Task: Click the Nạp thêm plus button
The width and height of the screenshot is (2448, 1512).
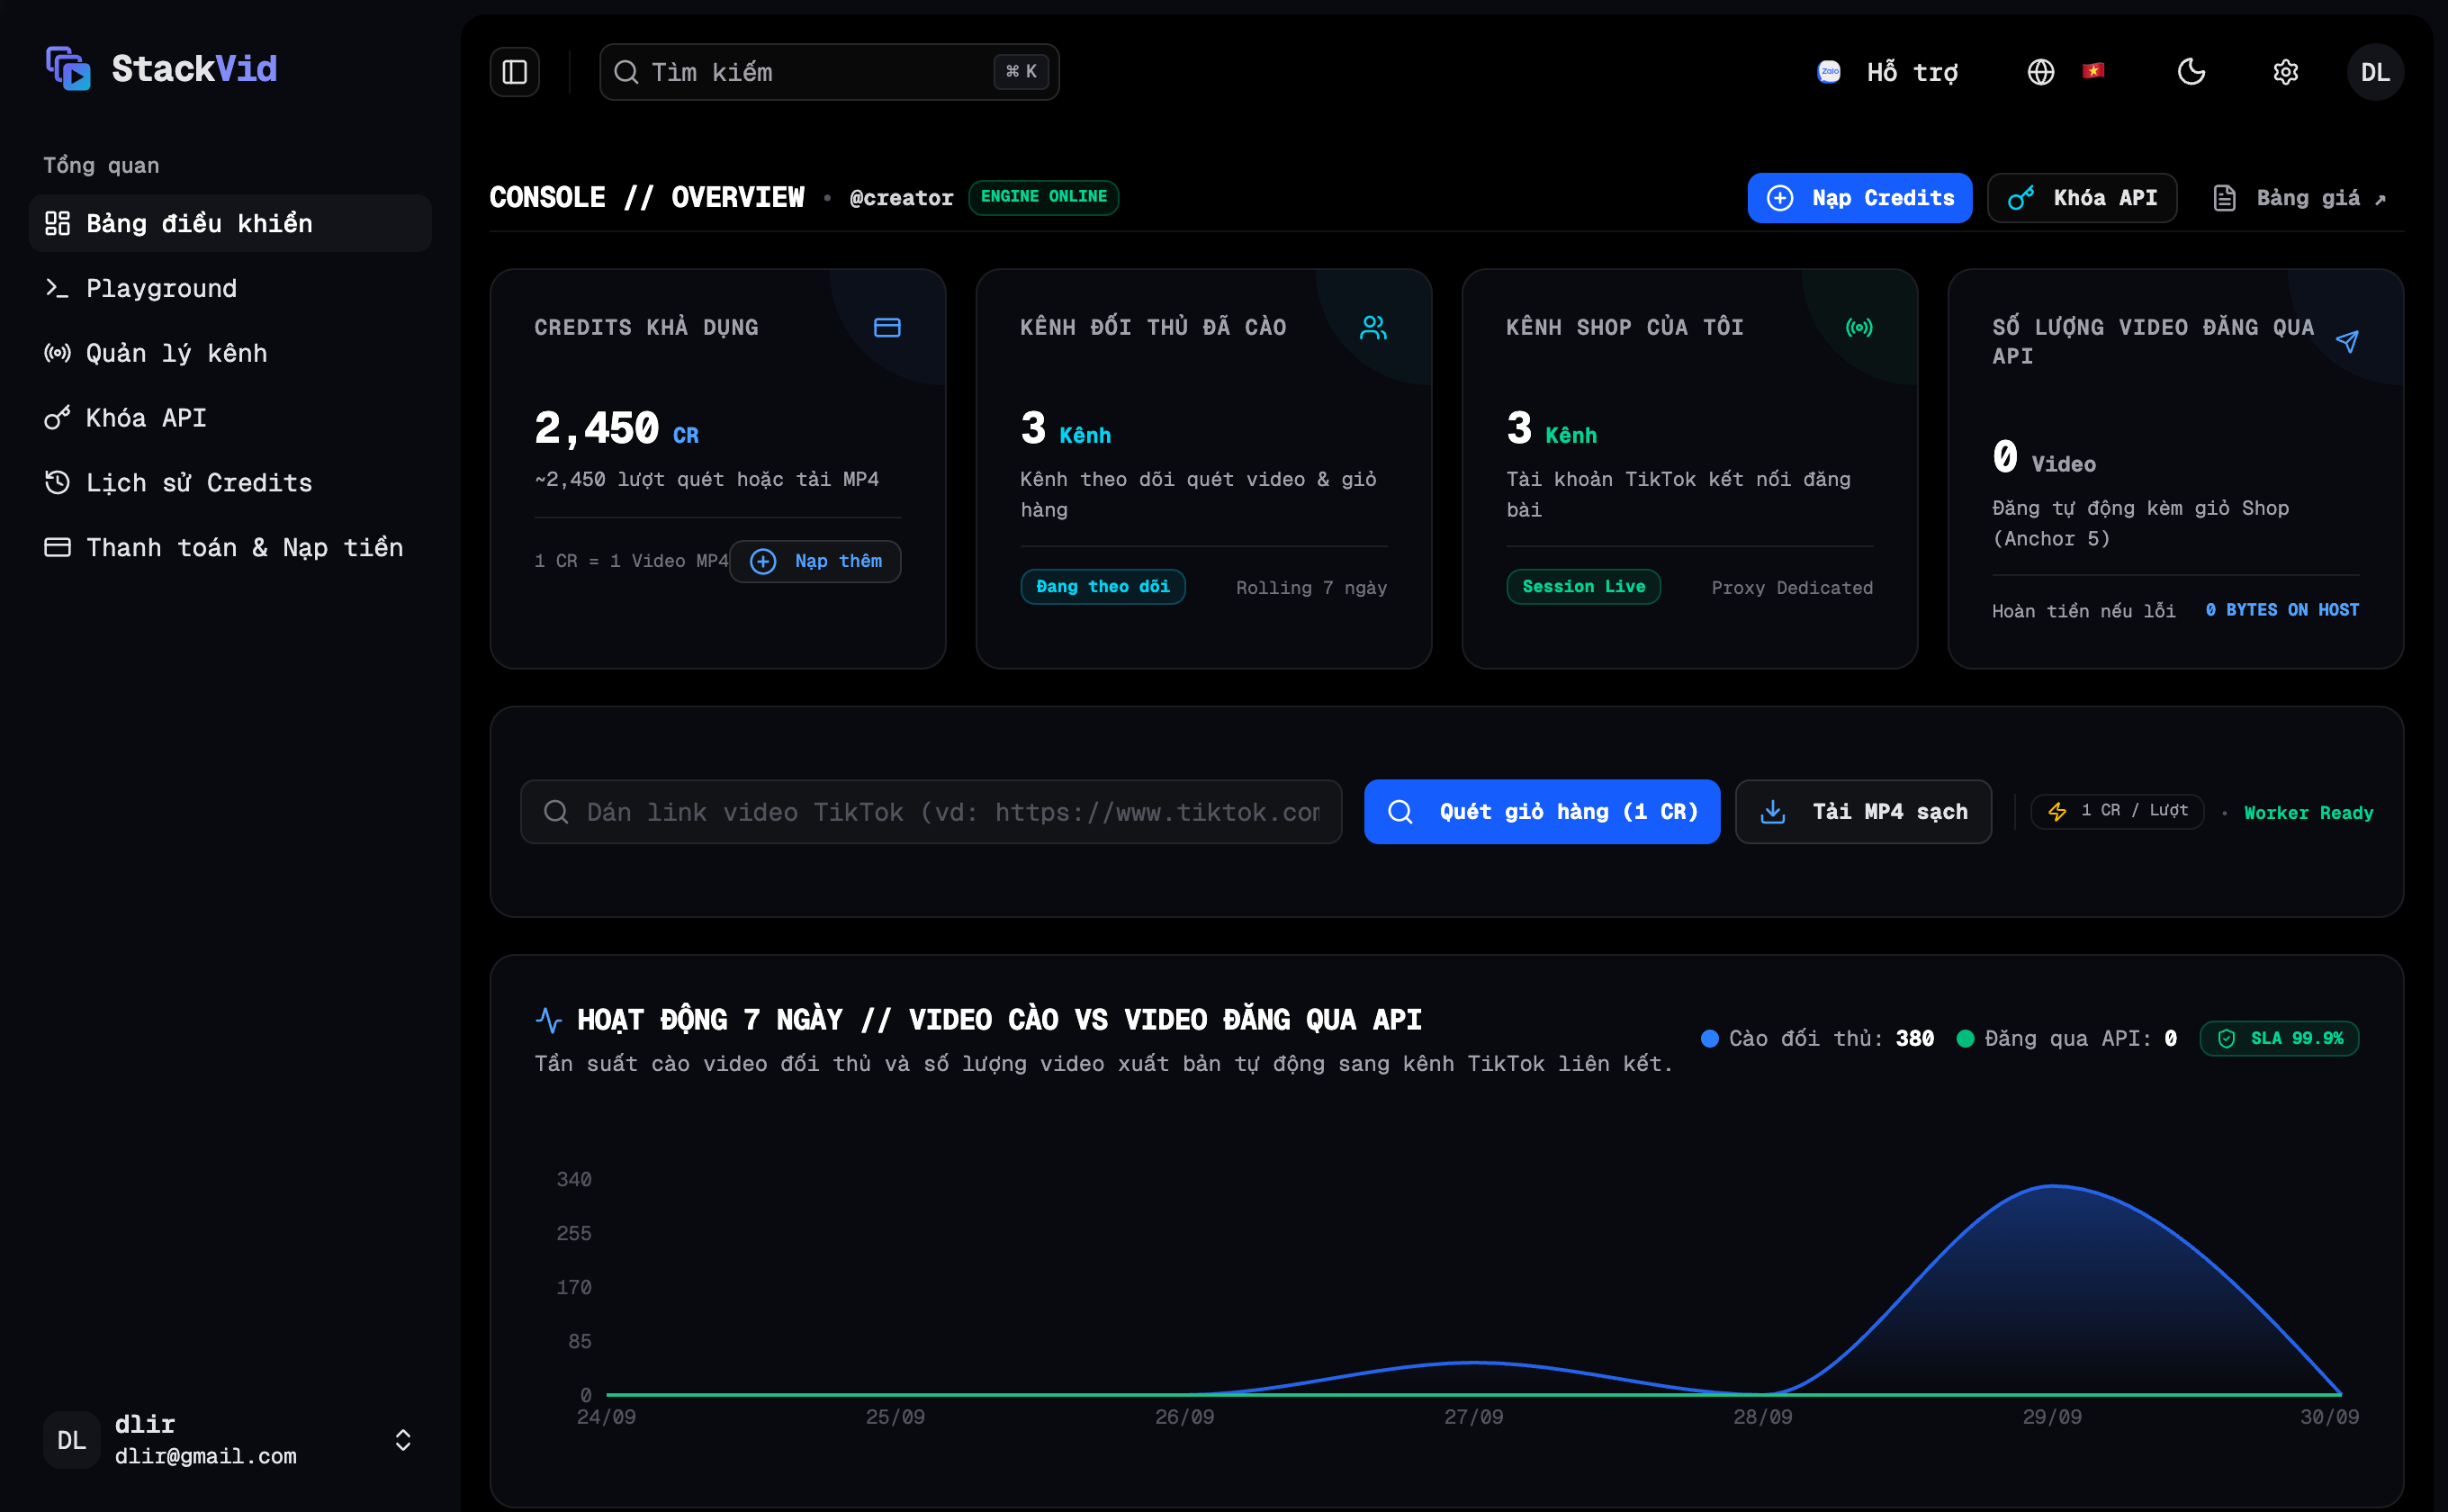Action: click(x=815, y=561)
